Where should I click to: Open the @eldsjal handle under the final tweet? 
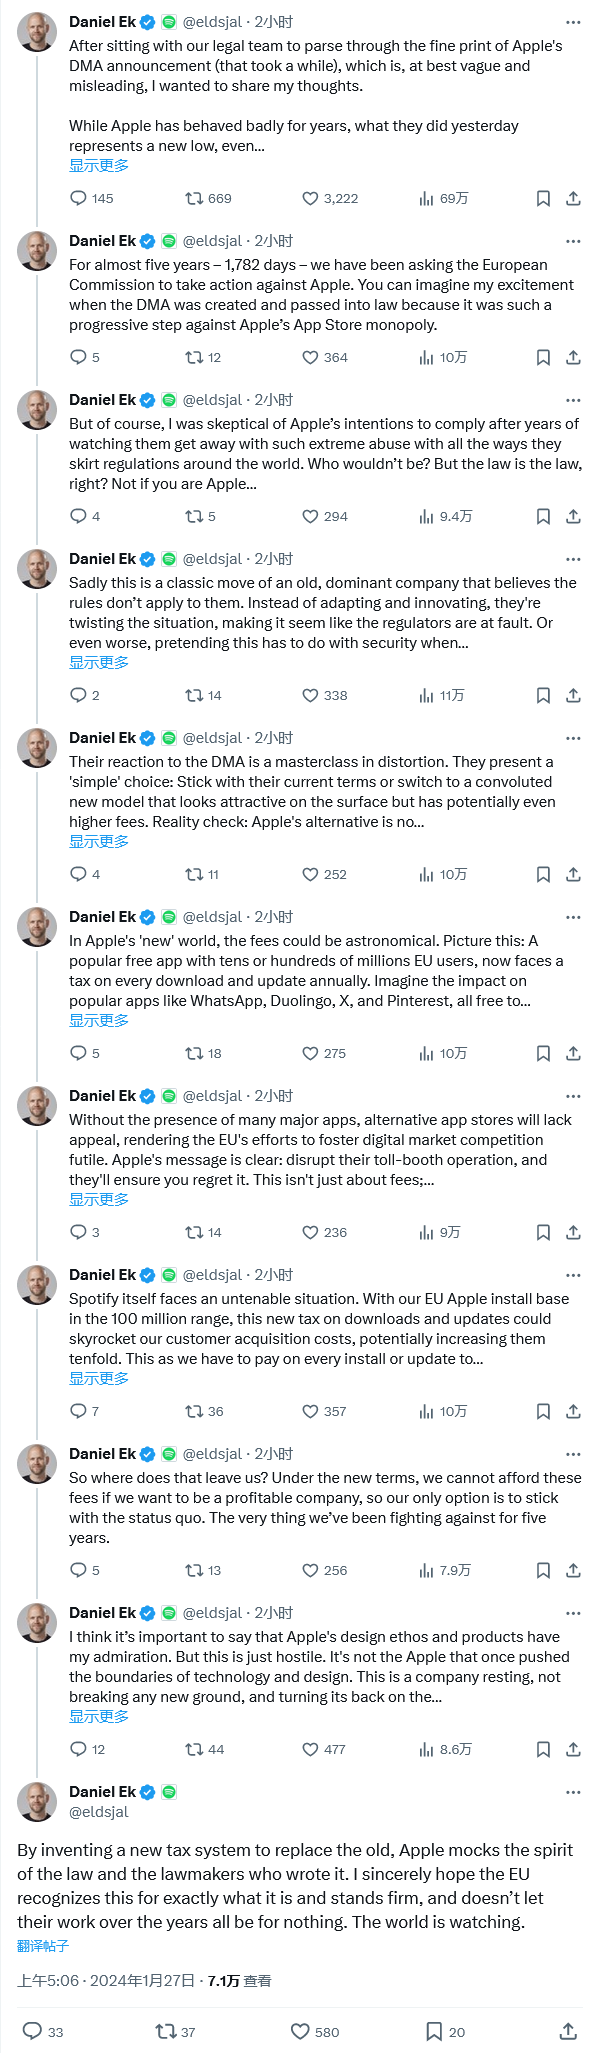[99, 1811]
